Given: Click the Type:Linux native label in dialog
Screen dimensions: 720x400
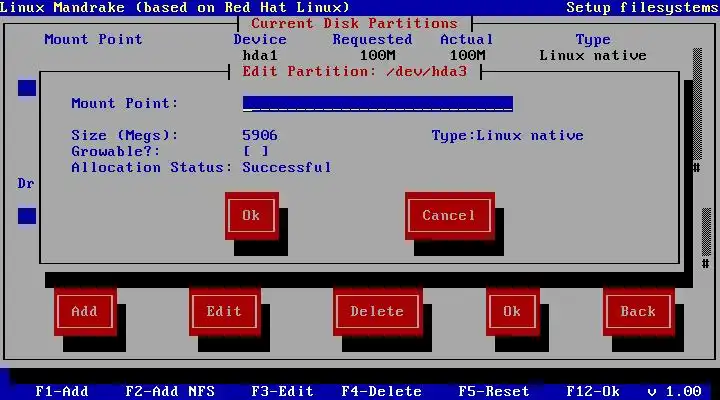Looking at the screenshot, I should pos(508,135).
